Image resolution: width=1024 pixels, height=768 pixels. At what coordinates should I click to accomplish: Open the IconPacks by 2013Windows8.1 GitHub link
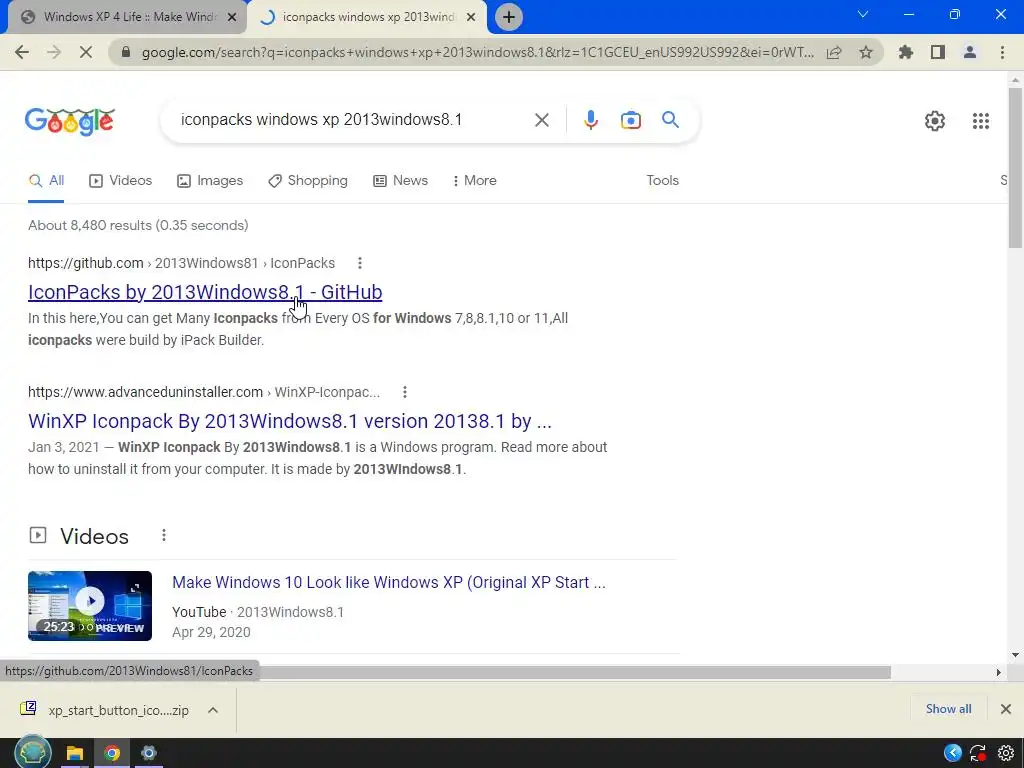click(x=205, y=292)
